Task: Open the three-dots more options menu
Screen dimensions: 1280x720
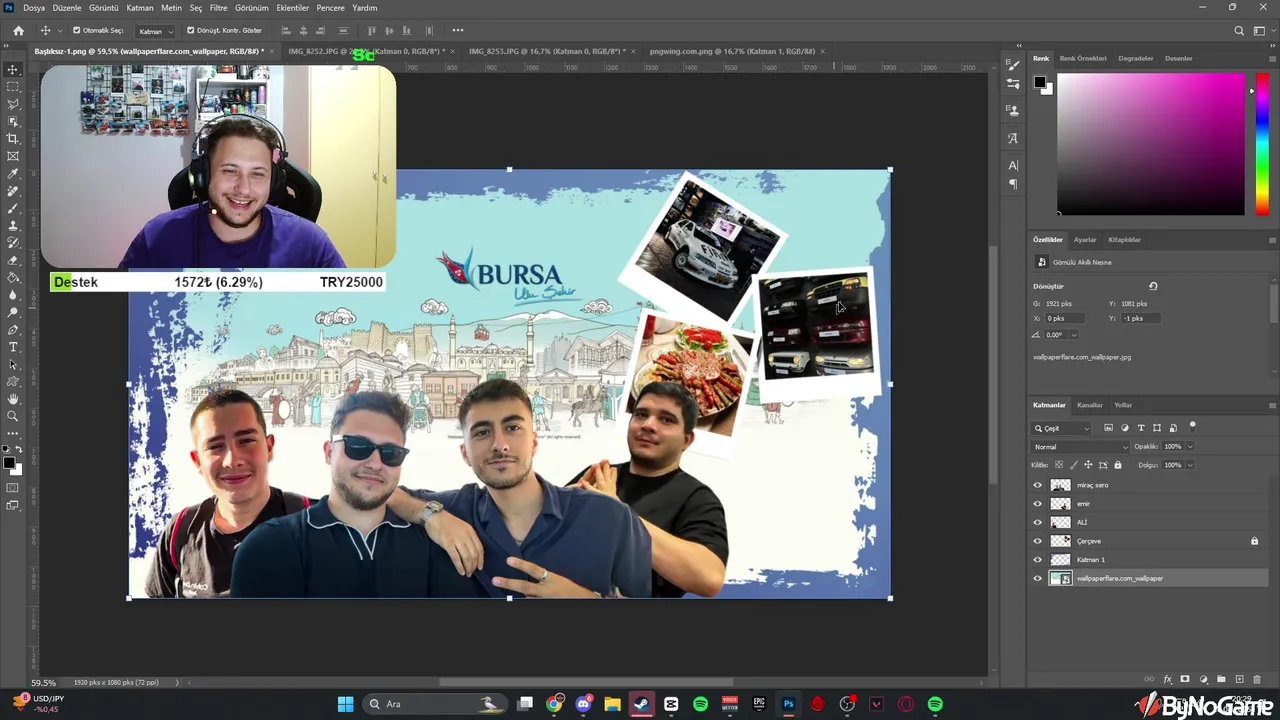Action: (x=458, y=31)
